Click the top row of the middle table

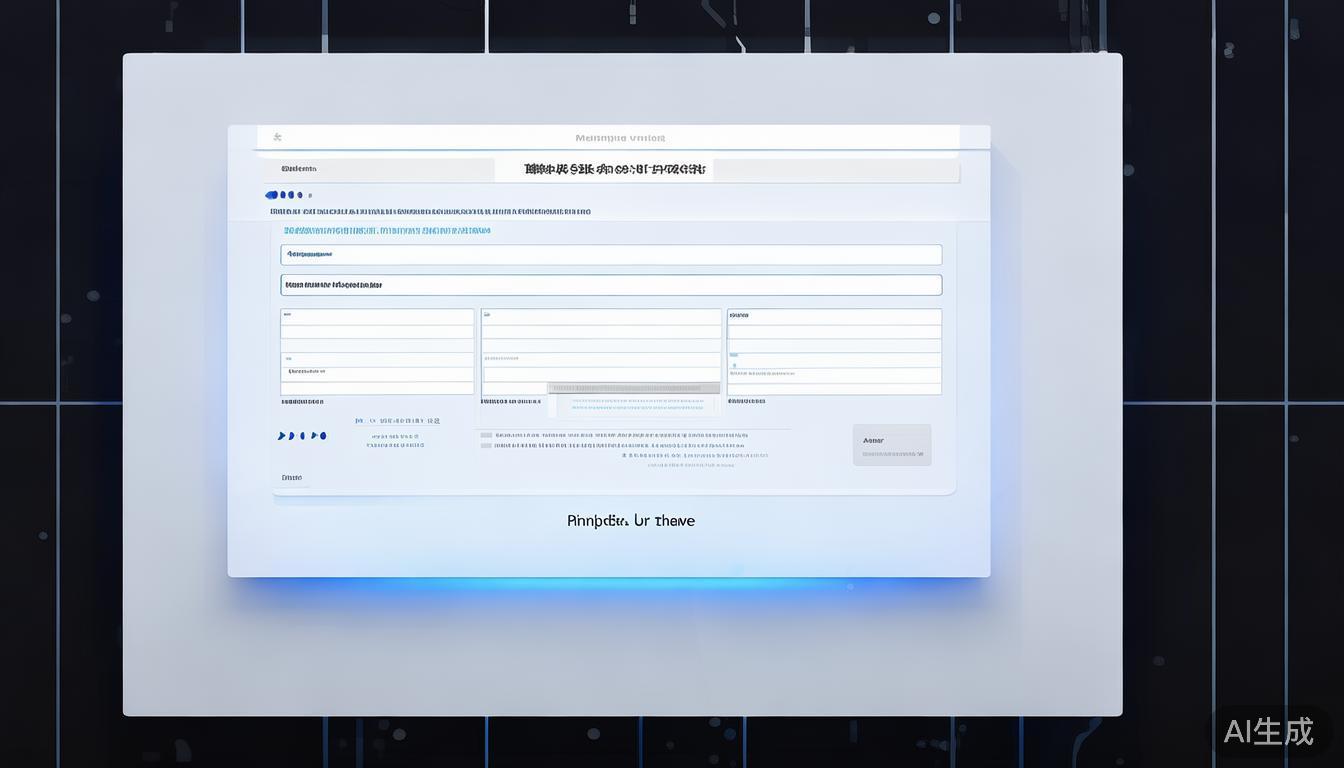pos(601,316)
